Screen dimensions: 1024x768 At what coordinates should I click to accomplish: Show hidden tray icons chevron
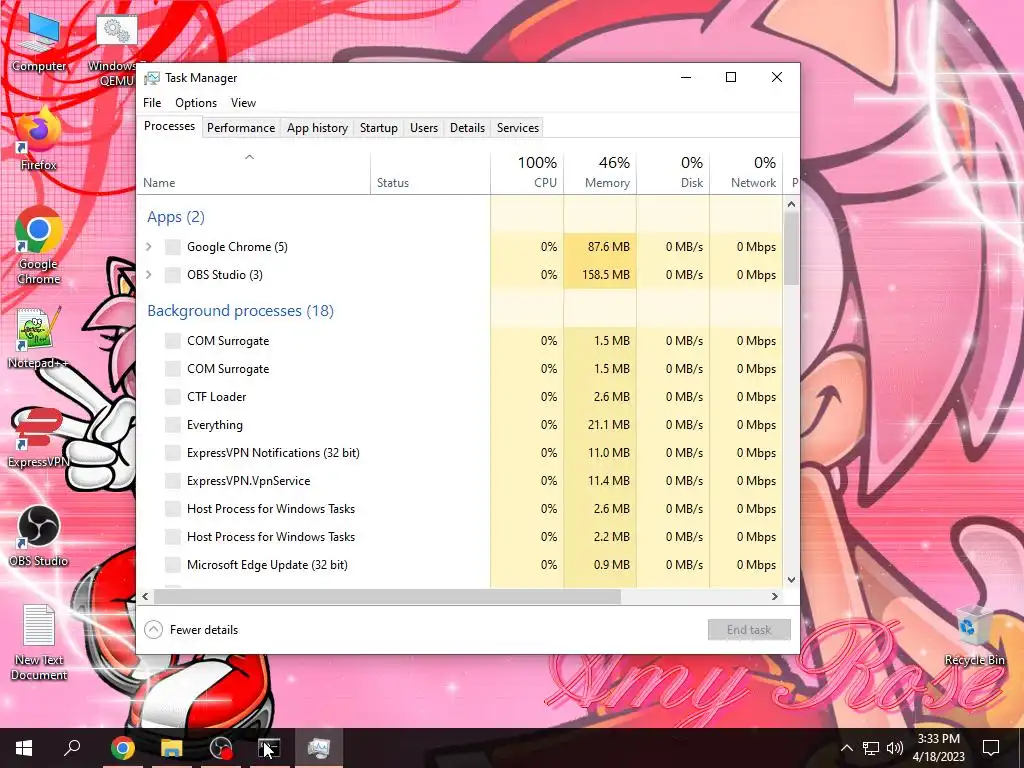[x=846, y=748]
